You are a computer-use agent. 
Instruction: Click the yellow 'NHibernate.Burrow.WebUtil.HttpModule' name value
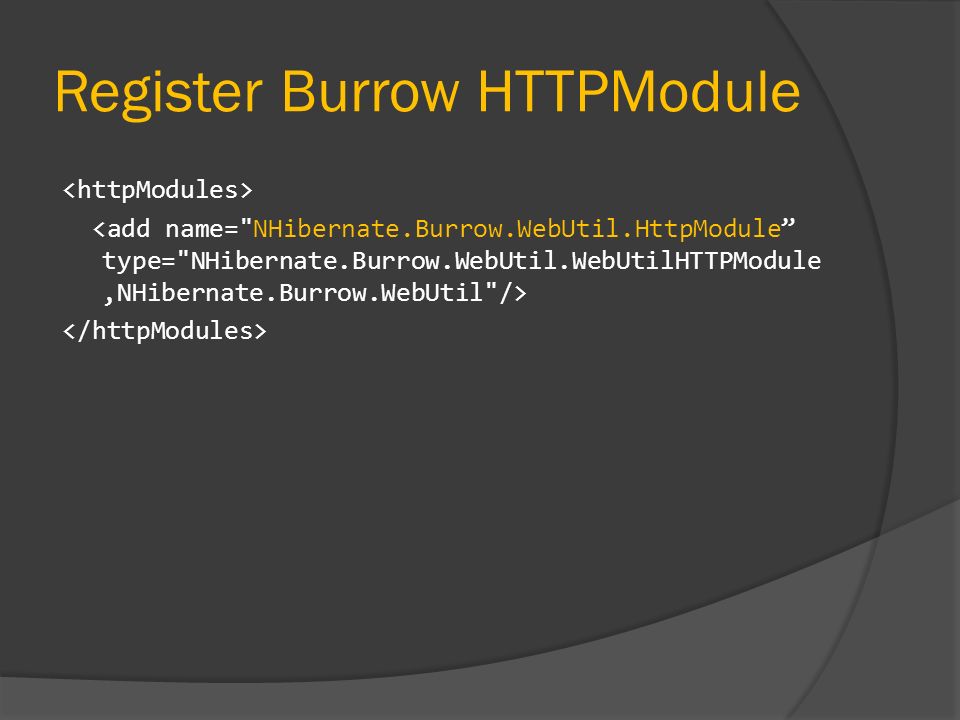517,229
